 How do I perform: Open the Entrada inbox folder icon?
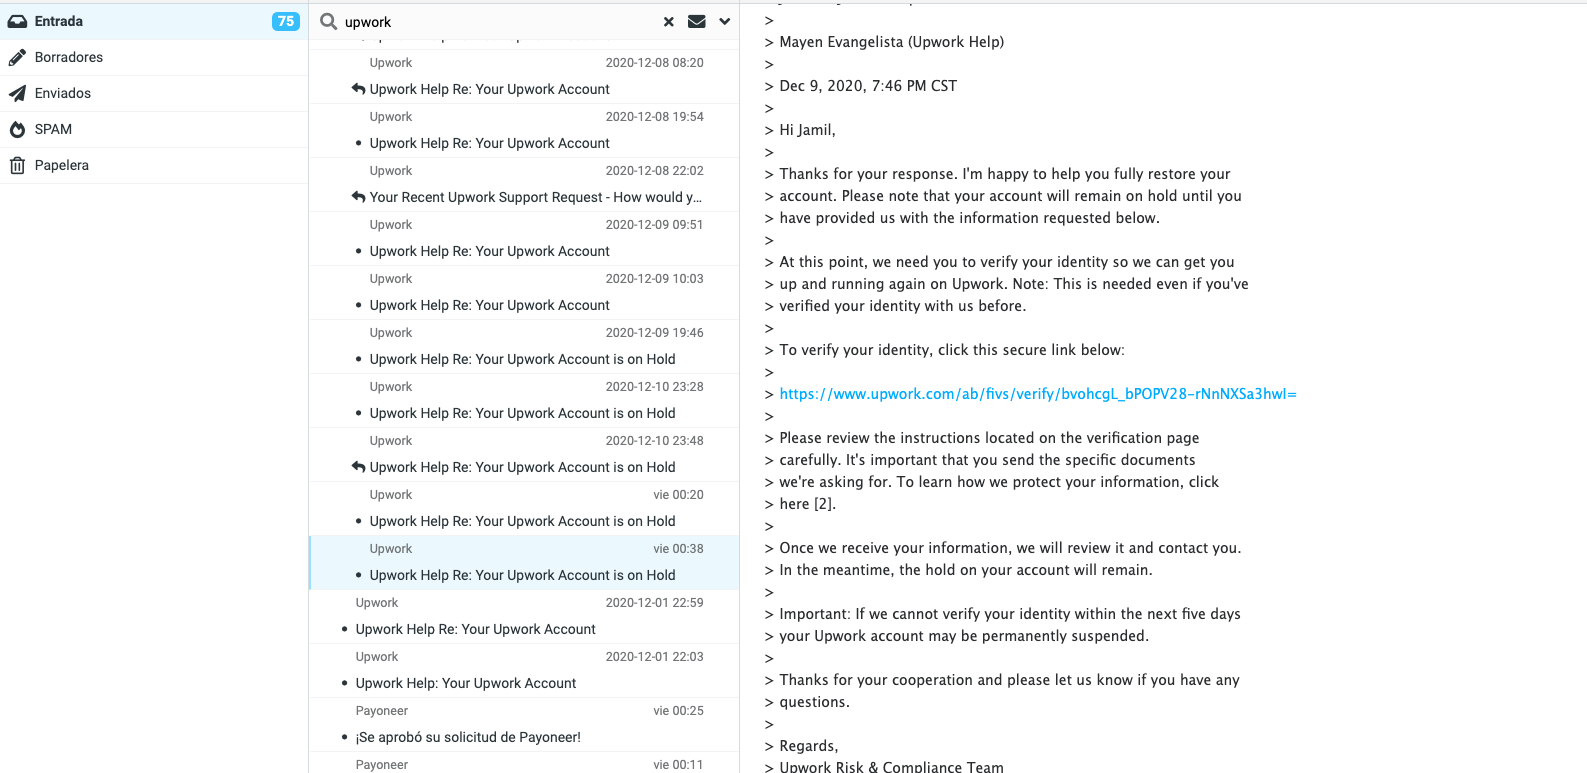pos(17,21)
